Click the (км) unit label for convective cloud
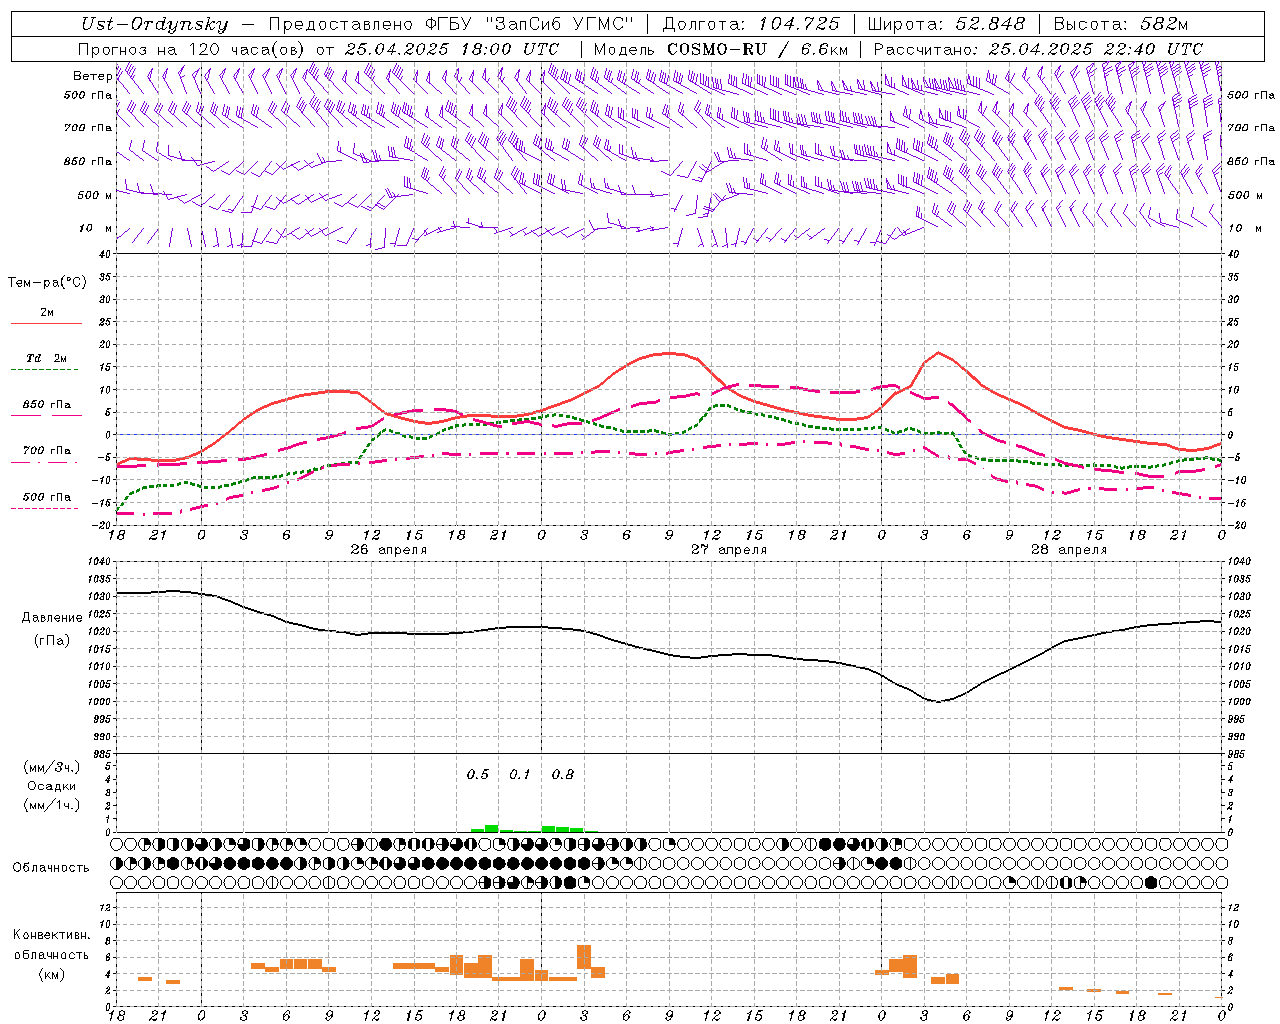This screenshot has width=1280, height=1024. click(x=51, y=974)
